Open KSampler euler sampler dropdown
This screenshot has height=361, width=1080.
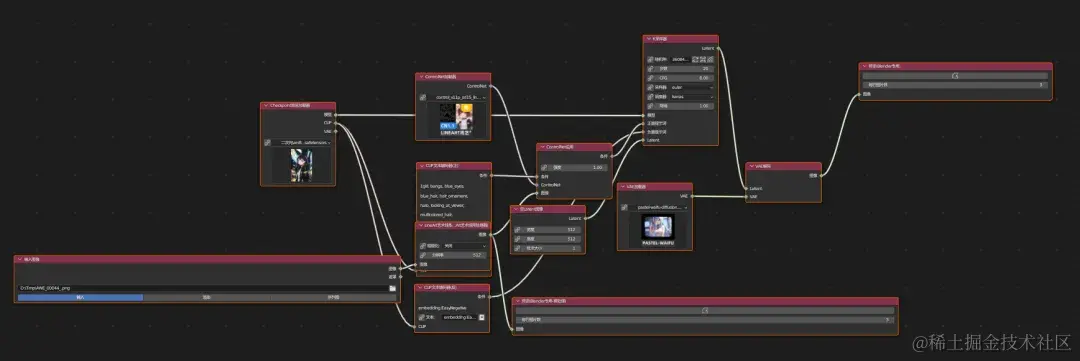692,87
